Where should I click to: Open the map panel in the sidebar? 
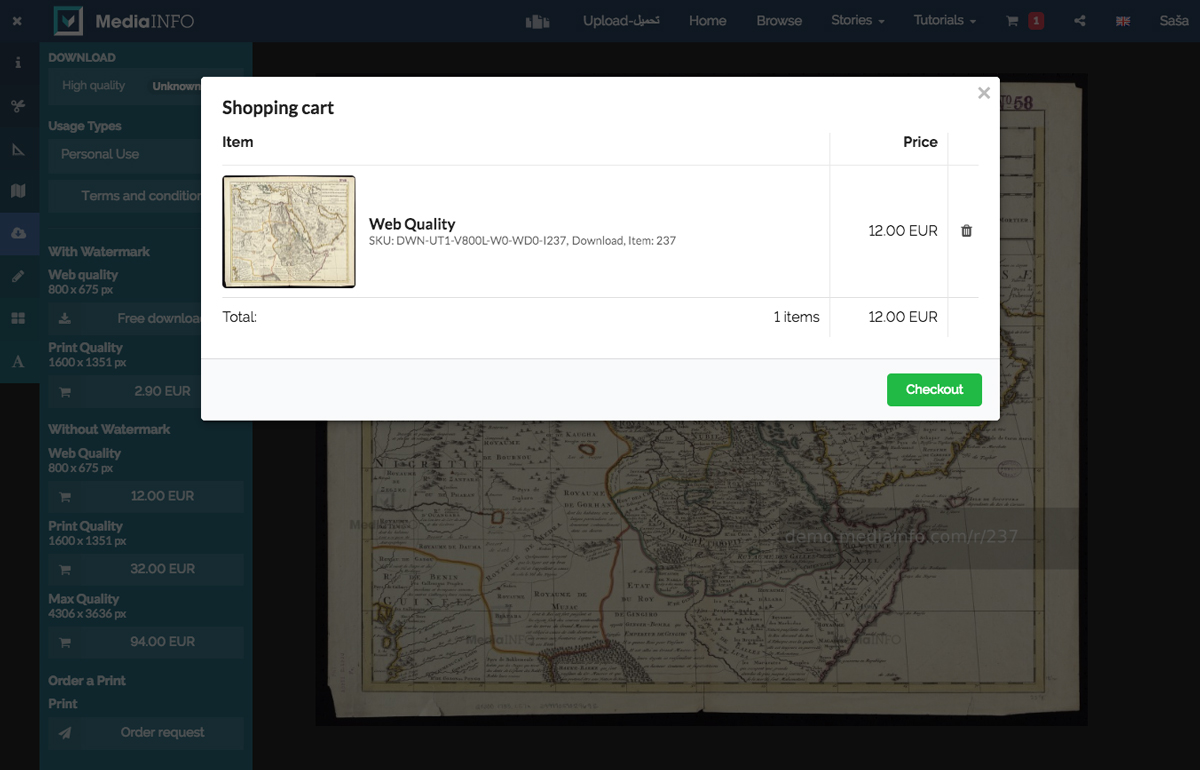coord(18,191)
